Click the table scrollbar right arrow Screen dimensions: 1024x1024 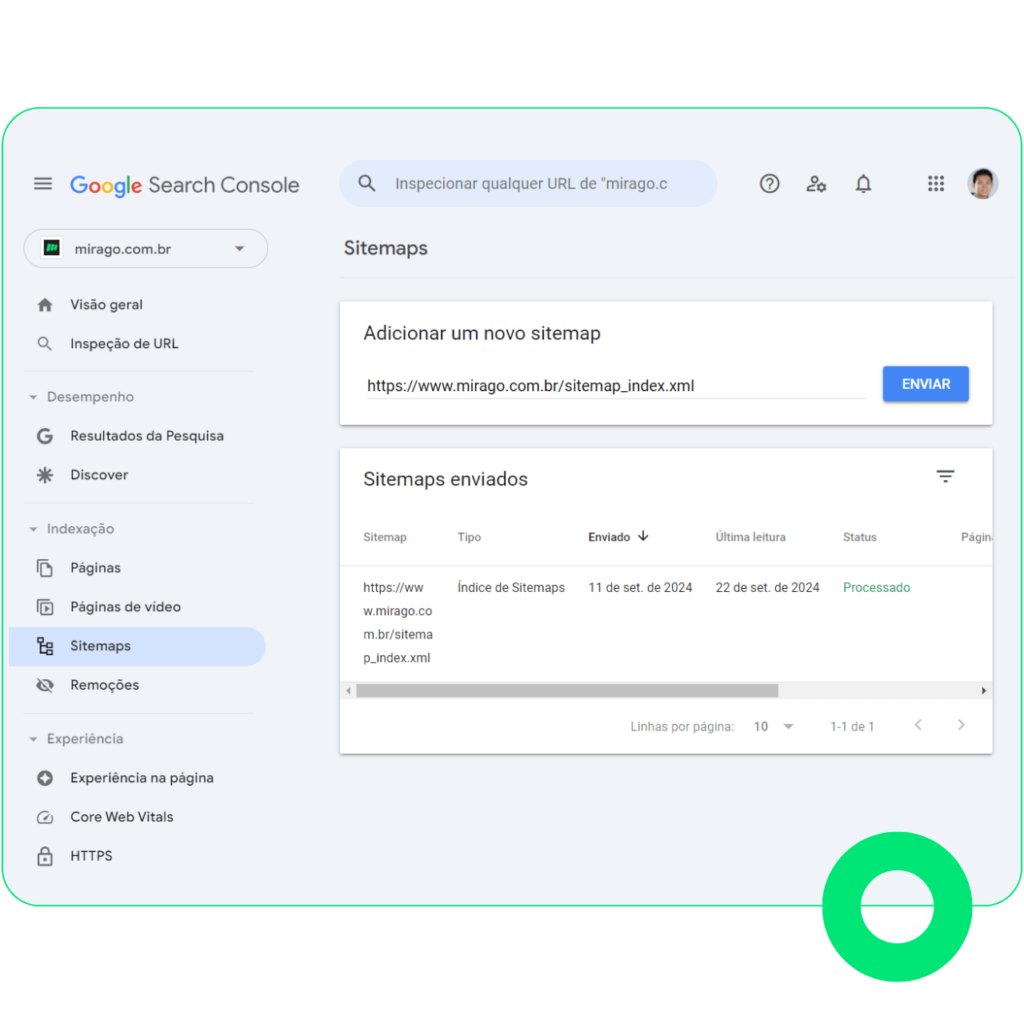click(x=984, y=690)
